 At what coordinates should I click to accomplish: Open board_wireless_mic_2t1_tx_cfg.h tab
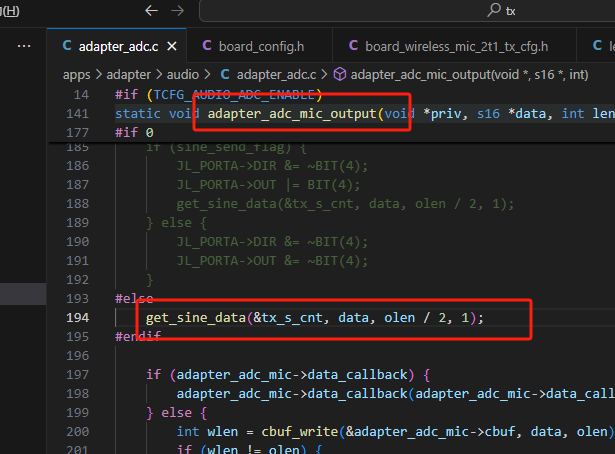pyautogui.click(x=454, y=46)
